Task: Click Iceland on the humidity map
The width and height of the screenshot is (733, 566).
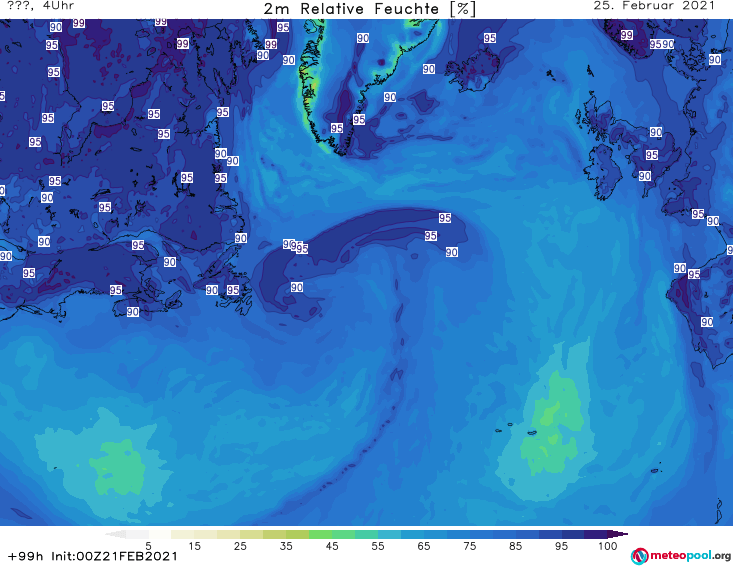Action: point(473,71)
